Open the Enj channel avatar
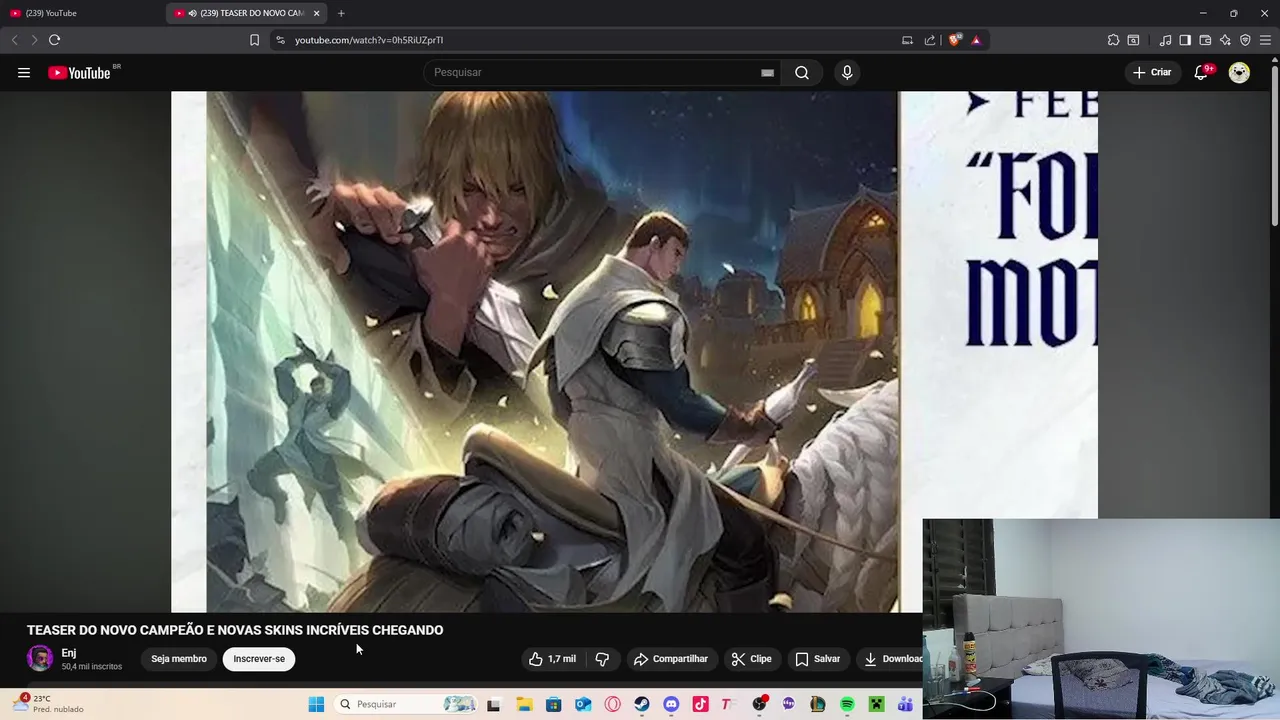This screenshot has width=1280, height=720. point(40,658)
